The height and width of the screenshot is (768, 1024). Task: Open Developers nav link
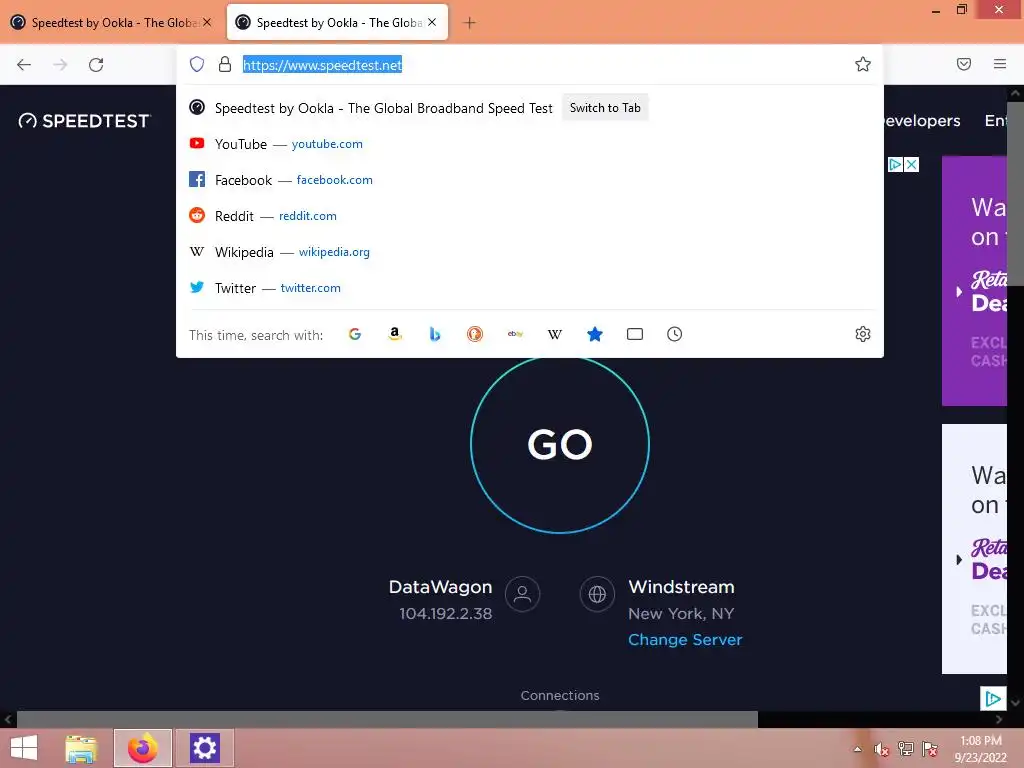[922, 121]
